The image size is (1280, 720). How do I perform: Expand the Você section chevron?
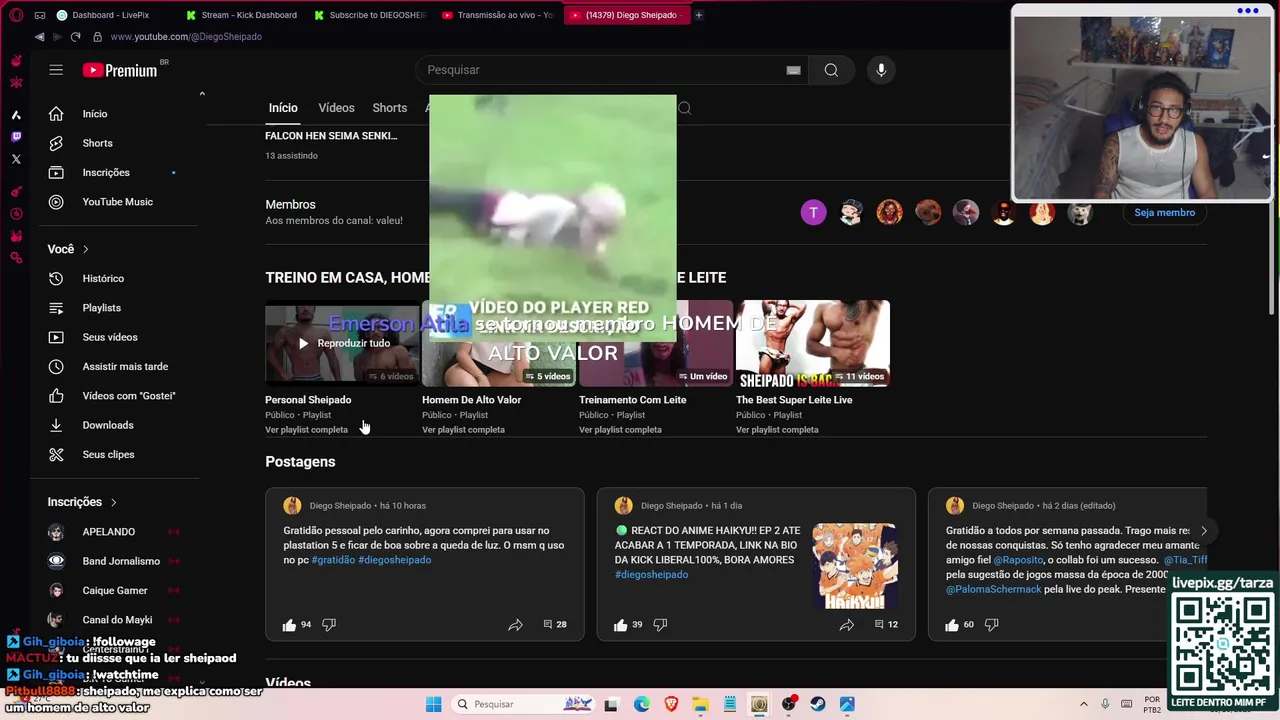[86, 249]
